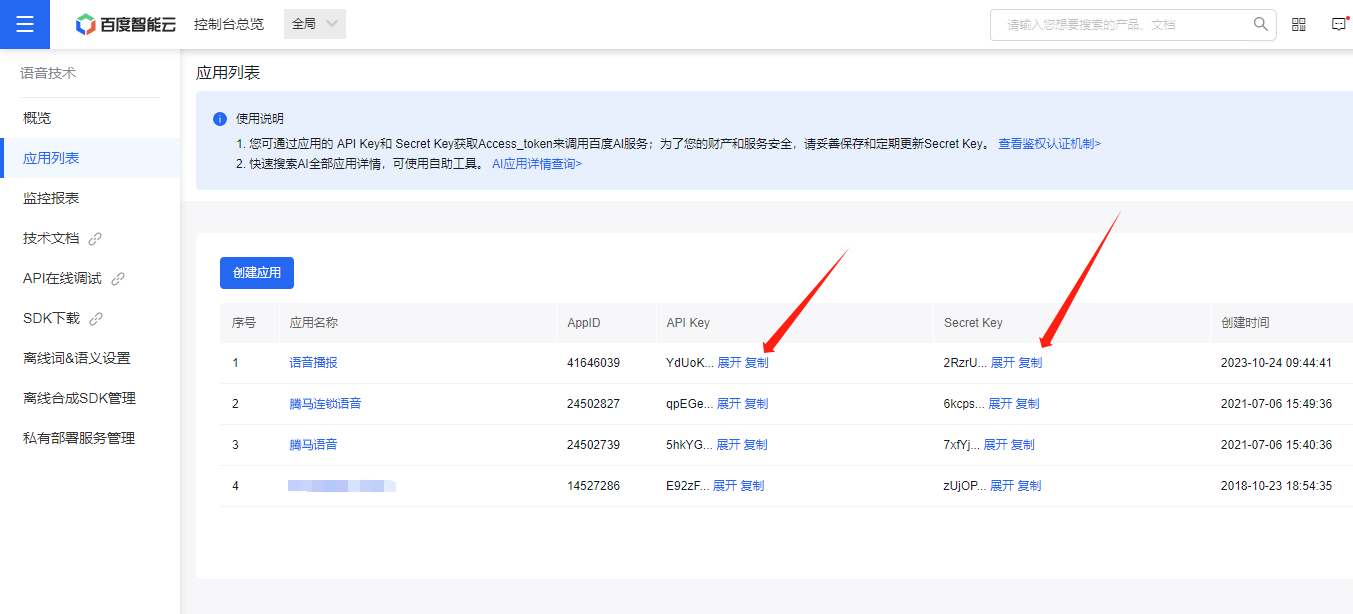1353x614 pixels.
Task: Expand the Secret Key for 腾马语音
Action: (x=996, y=445)
